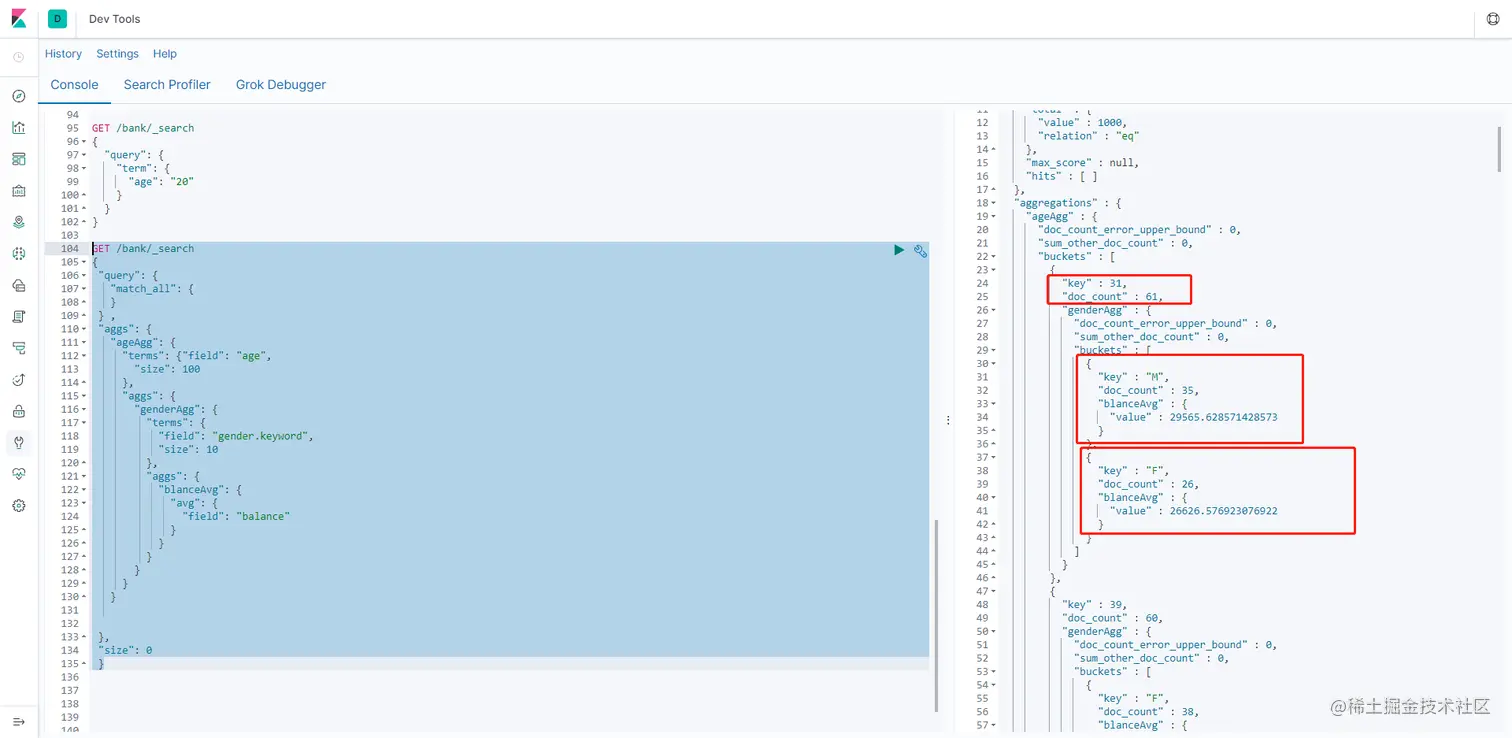Click "size": 0 on line 134
The height and width of the screenshot is (738, 1512).
125,651
